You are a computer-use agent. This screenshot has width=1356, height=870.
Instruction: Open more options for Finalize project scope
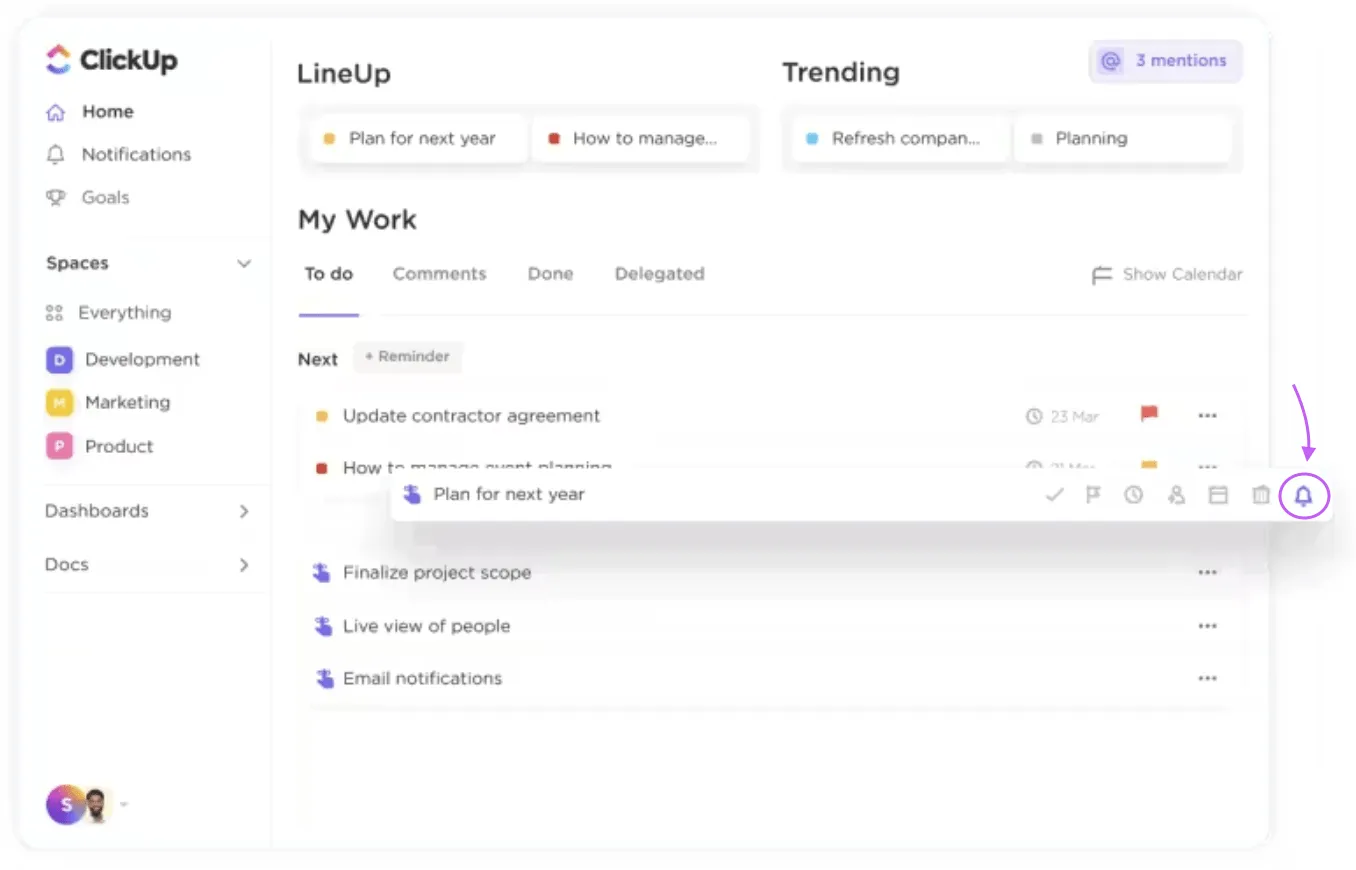coord(1207,573)
